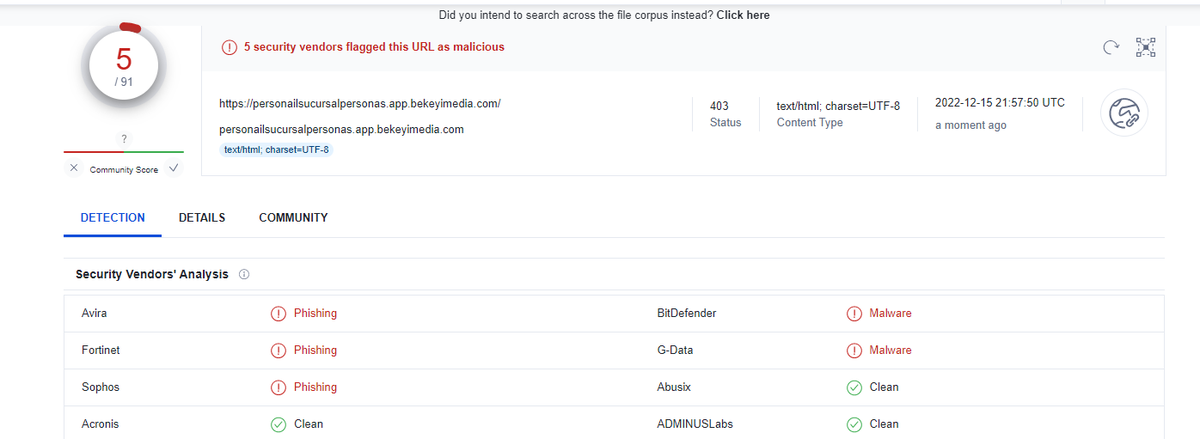This screenshot has height=439, width=1200.
Task: Click the red alert icon in malicious banner
Action: coord(229,47)
